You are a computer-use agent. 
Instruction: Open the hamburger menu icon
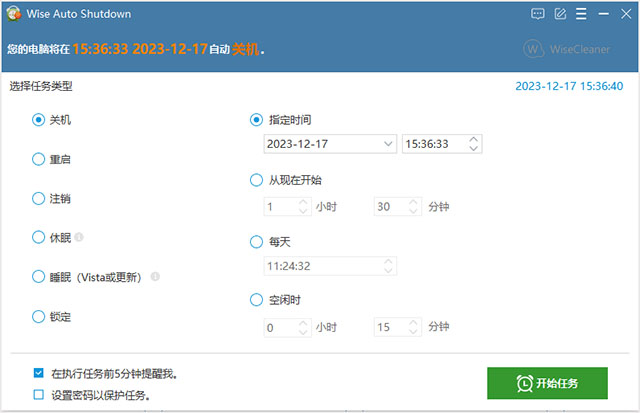581,14
